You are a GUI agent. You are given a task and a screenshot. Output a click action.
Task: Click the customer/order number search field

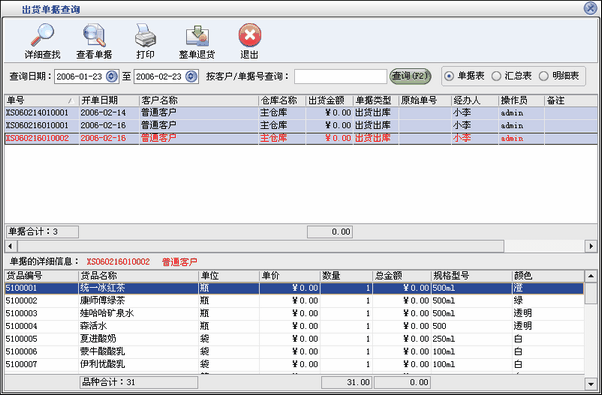341,76
